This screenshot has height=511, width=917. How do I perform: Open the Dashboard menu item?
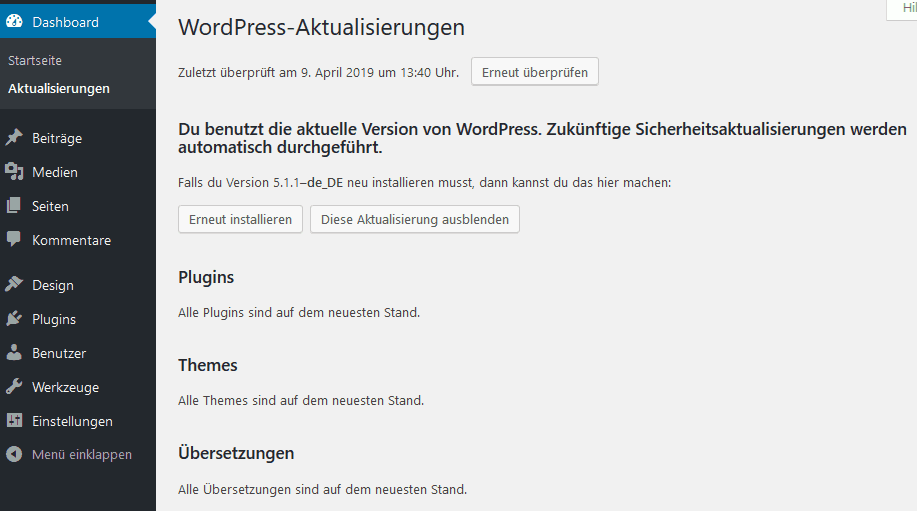pyautogui.click(x=78, y=22)
